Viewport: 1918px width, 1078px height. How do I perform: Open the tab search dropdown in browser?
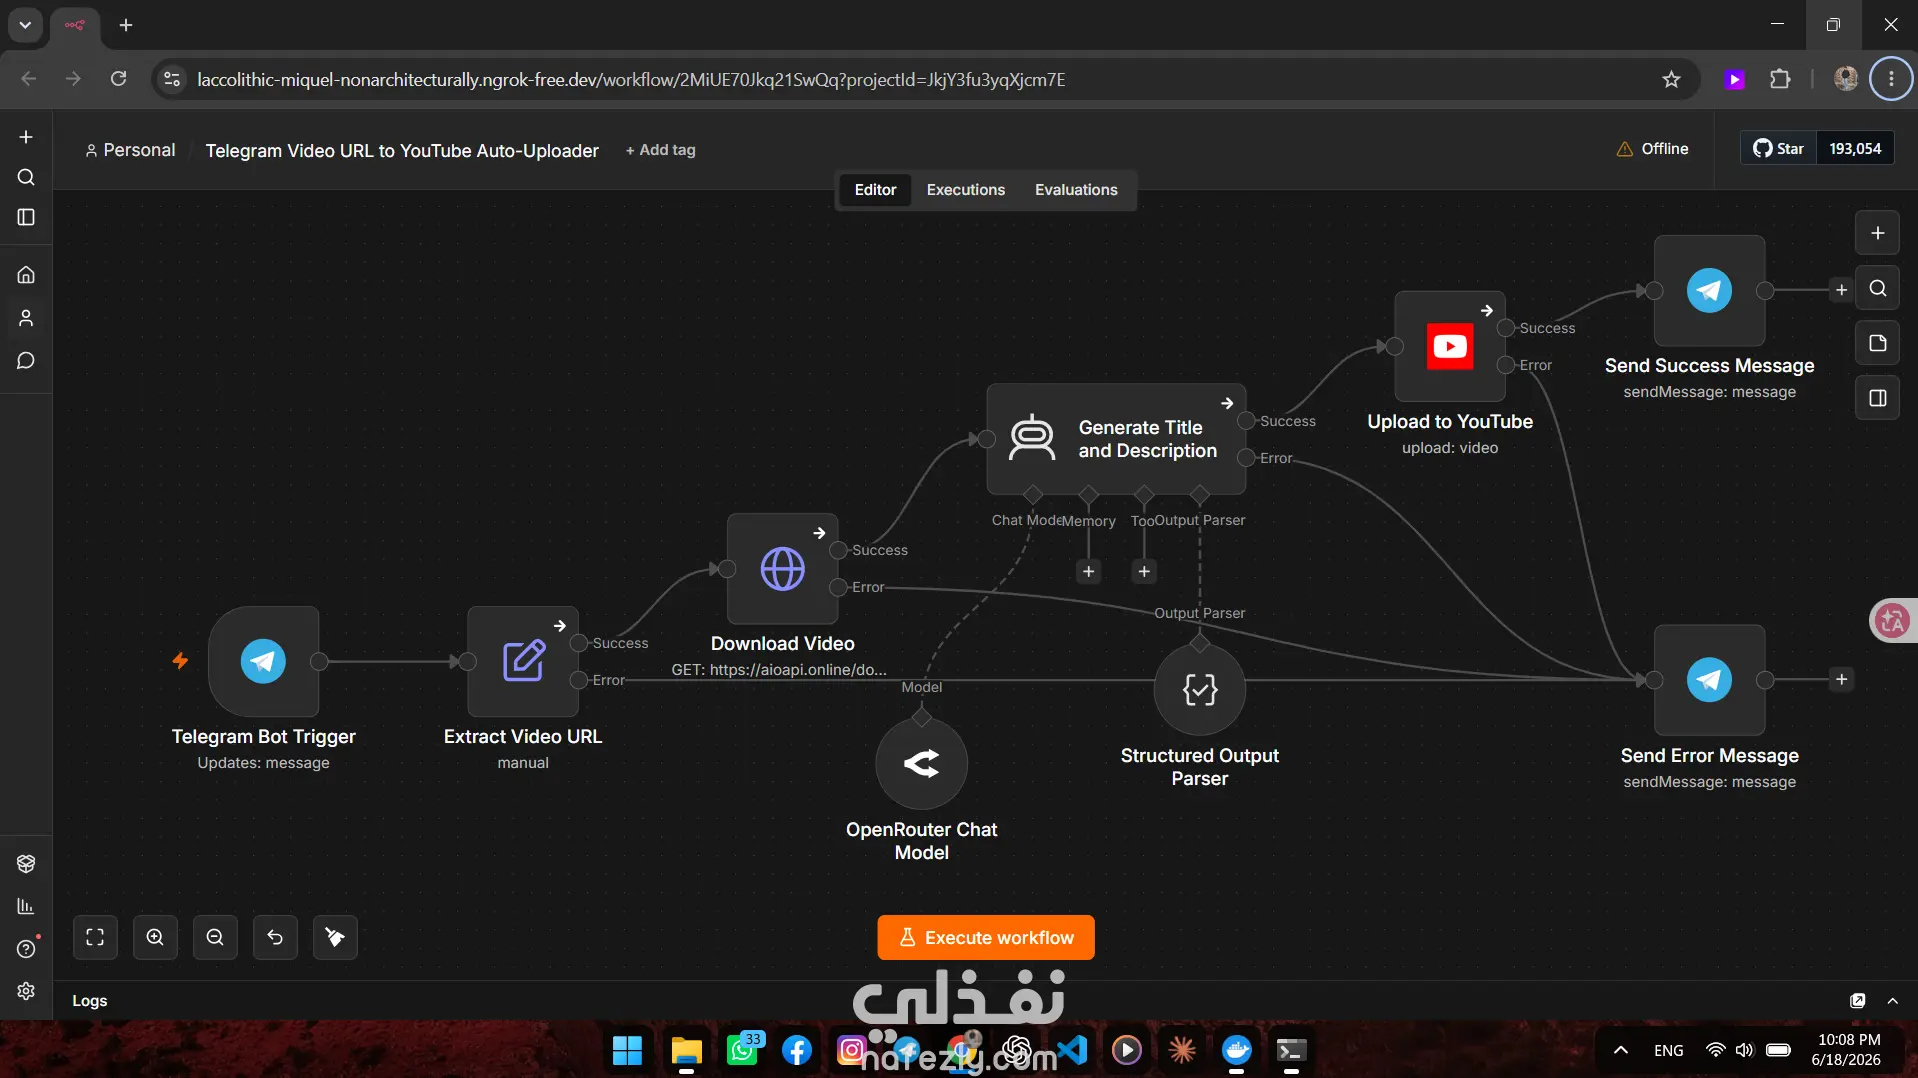tap(25, 25)
